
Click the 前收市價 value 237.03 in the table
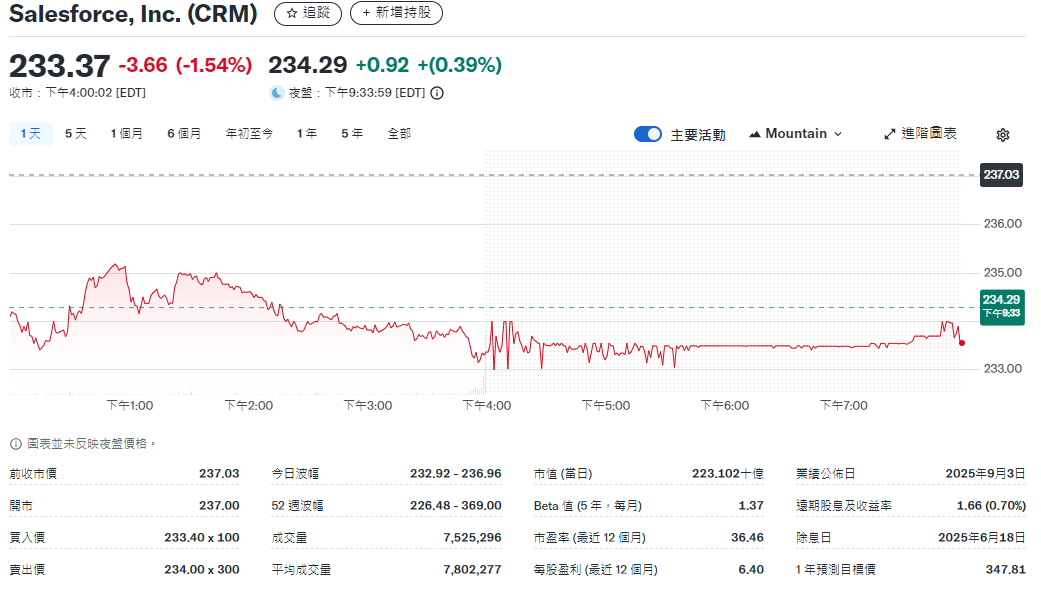tap(219, 473)
